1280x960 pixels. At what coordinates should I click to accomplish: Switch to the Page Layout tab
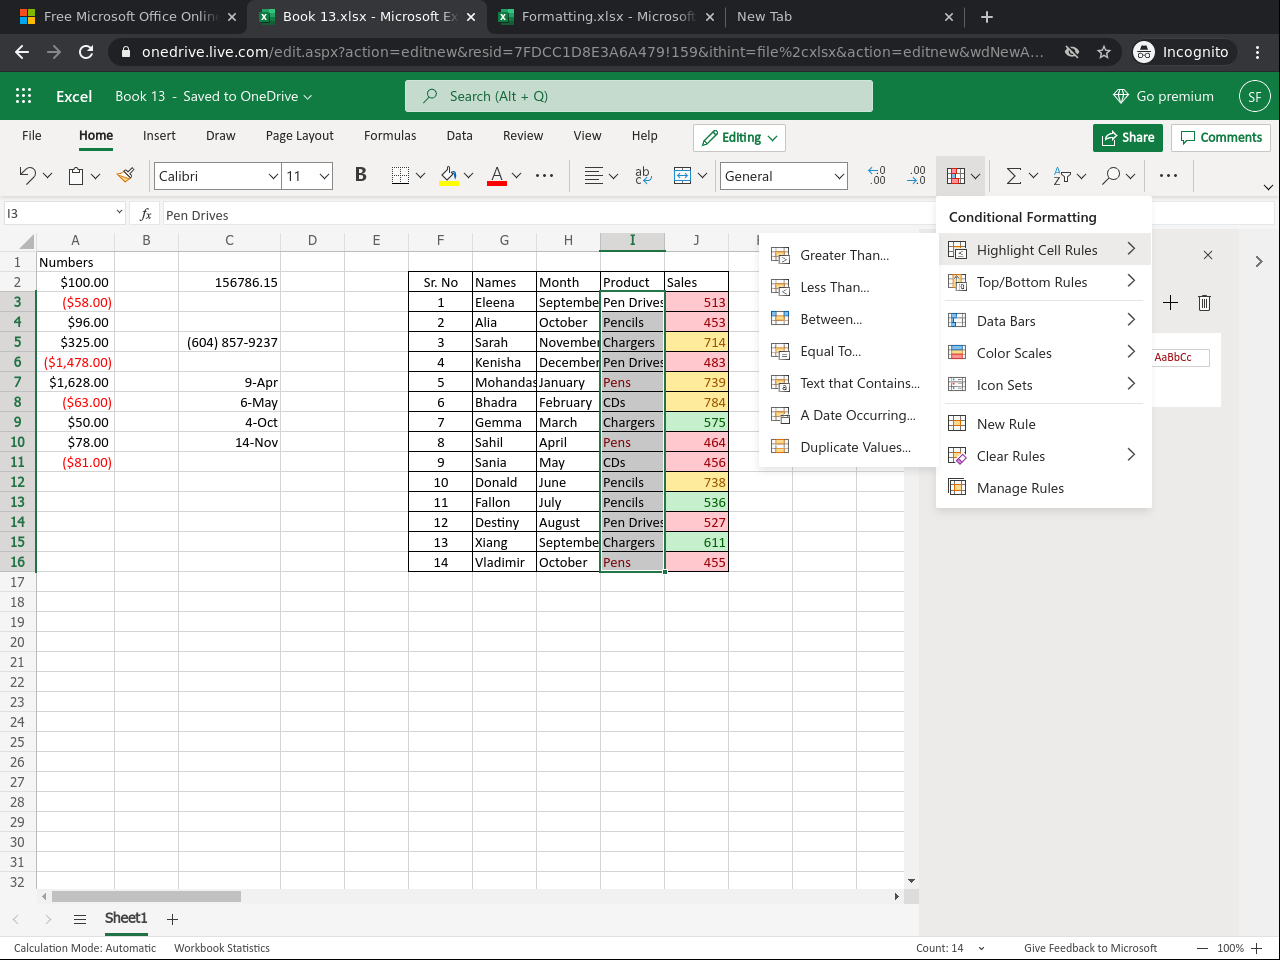(300, 136)
